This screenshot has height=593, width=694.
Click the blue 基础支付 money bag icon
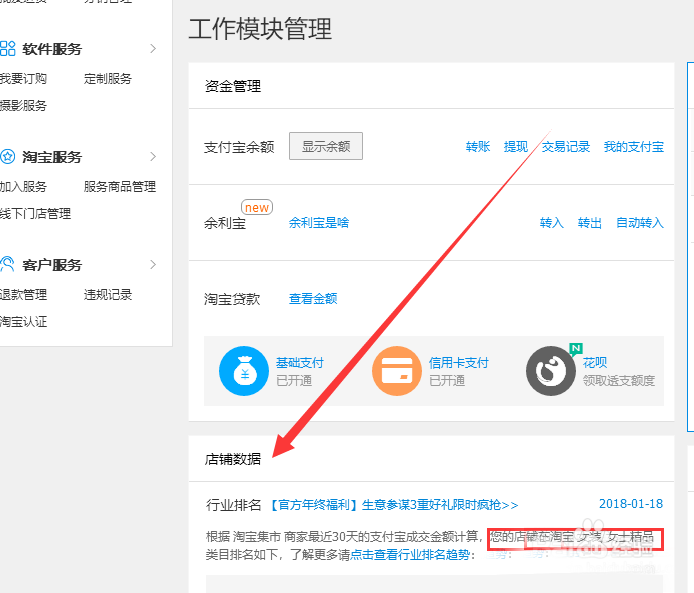click(x=244, y=371)
